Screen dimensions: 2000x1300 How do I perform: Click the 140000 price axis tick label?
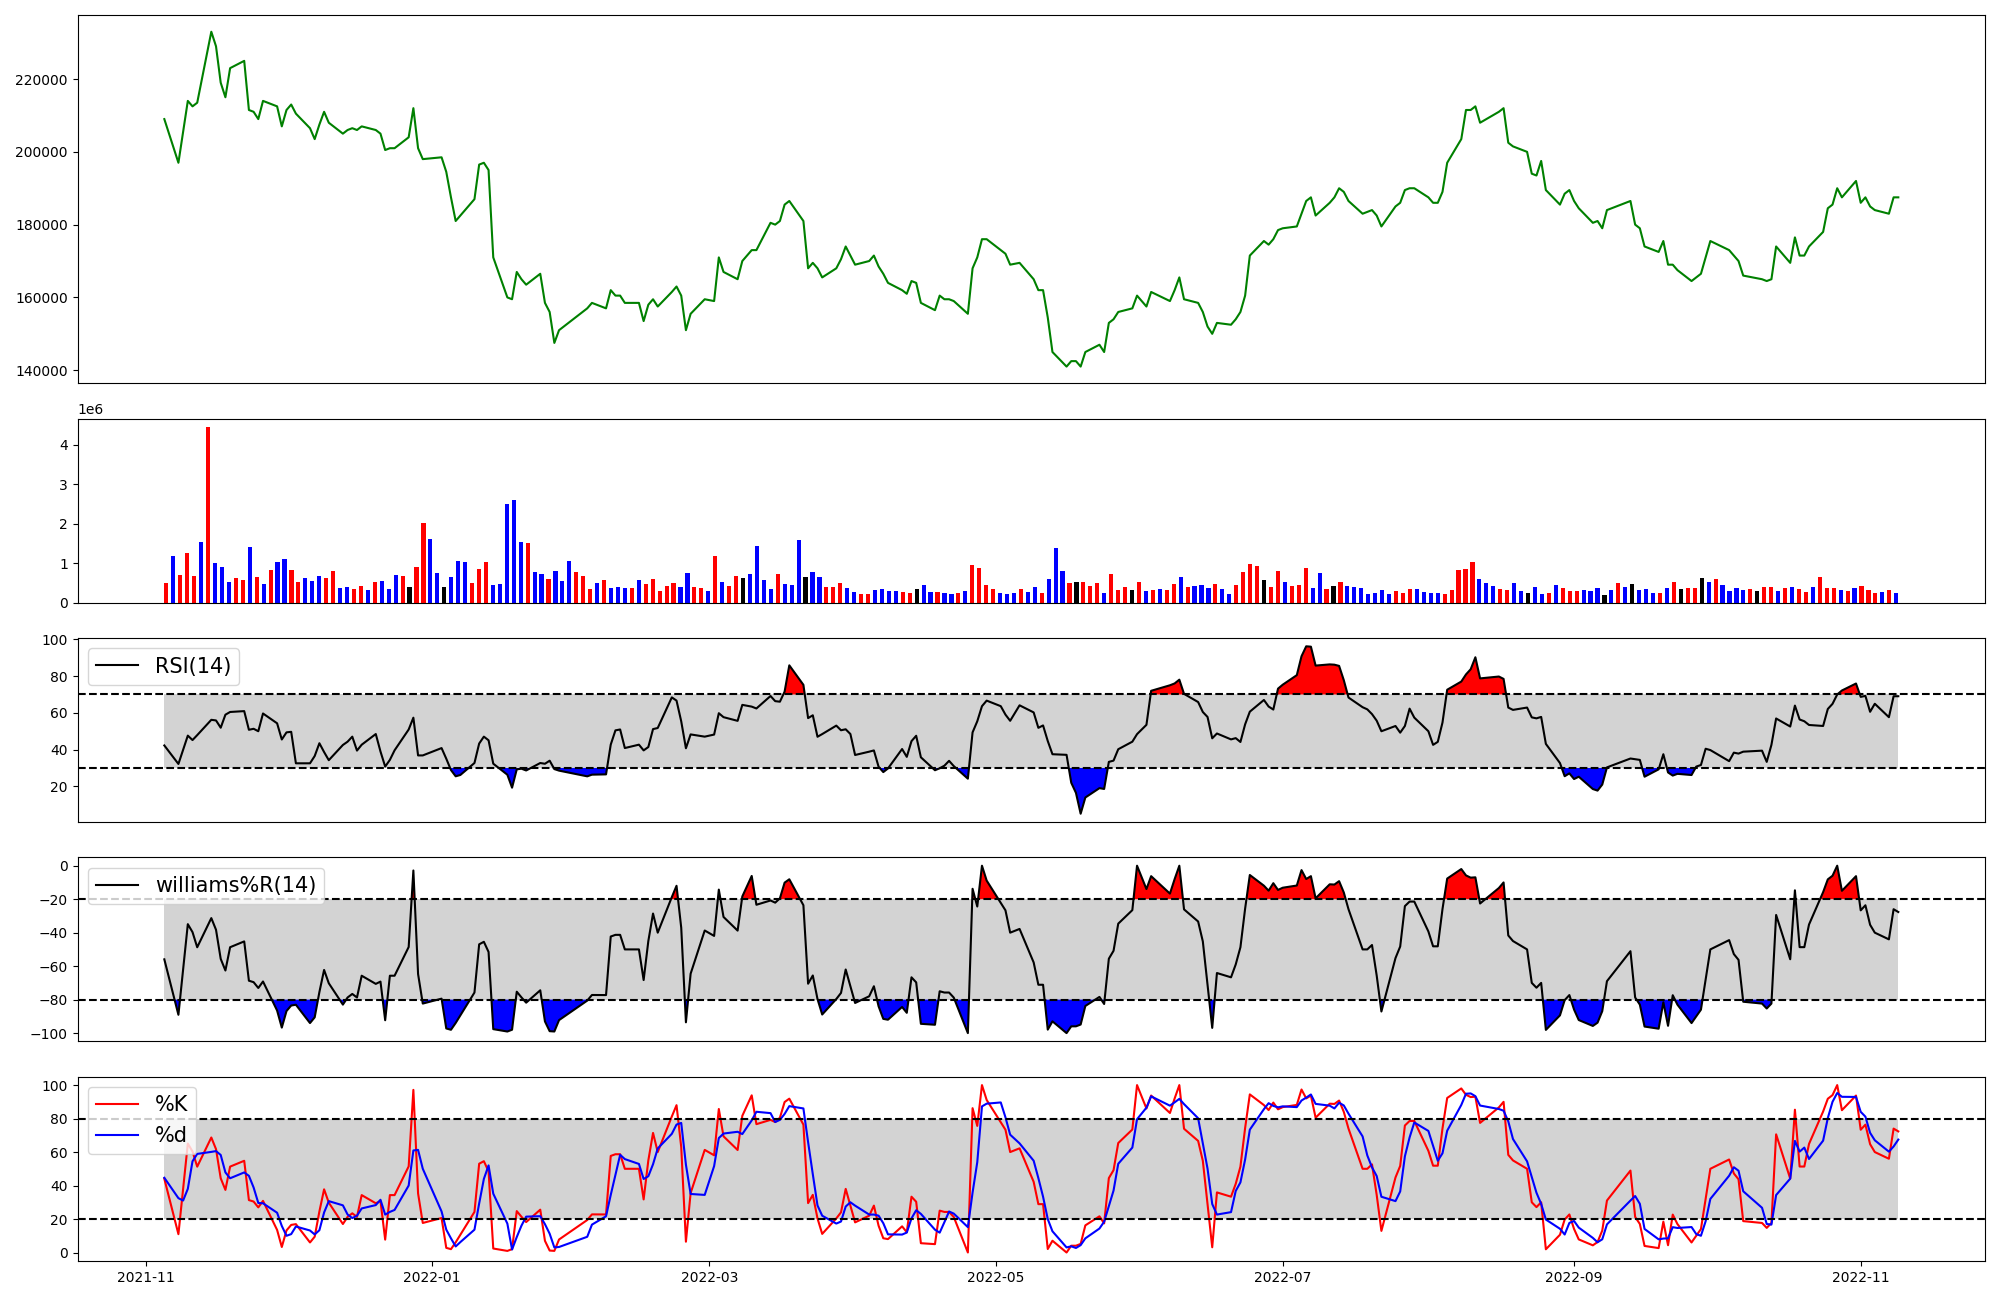pyautogui.click(x=41, y=371)
